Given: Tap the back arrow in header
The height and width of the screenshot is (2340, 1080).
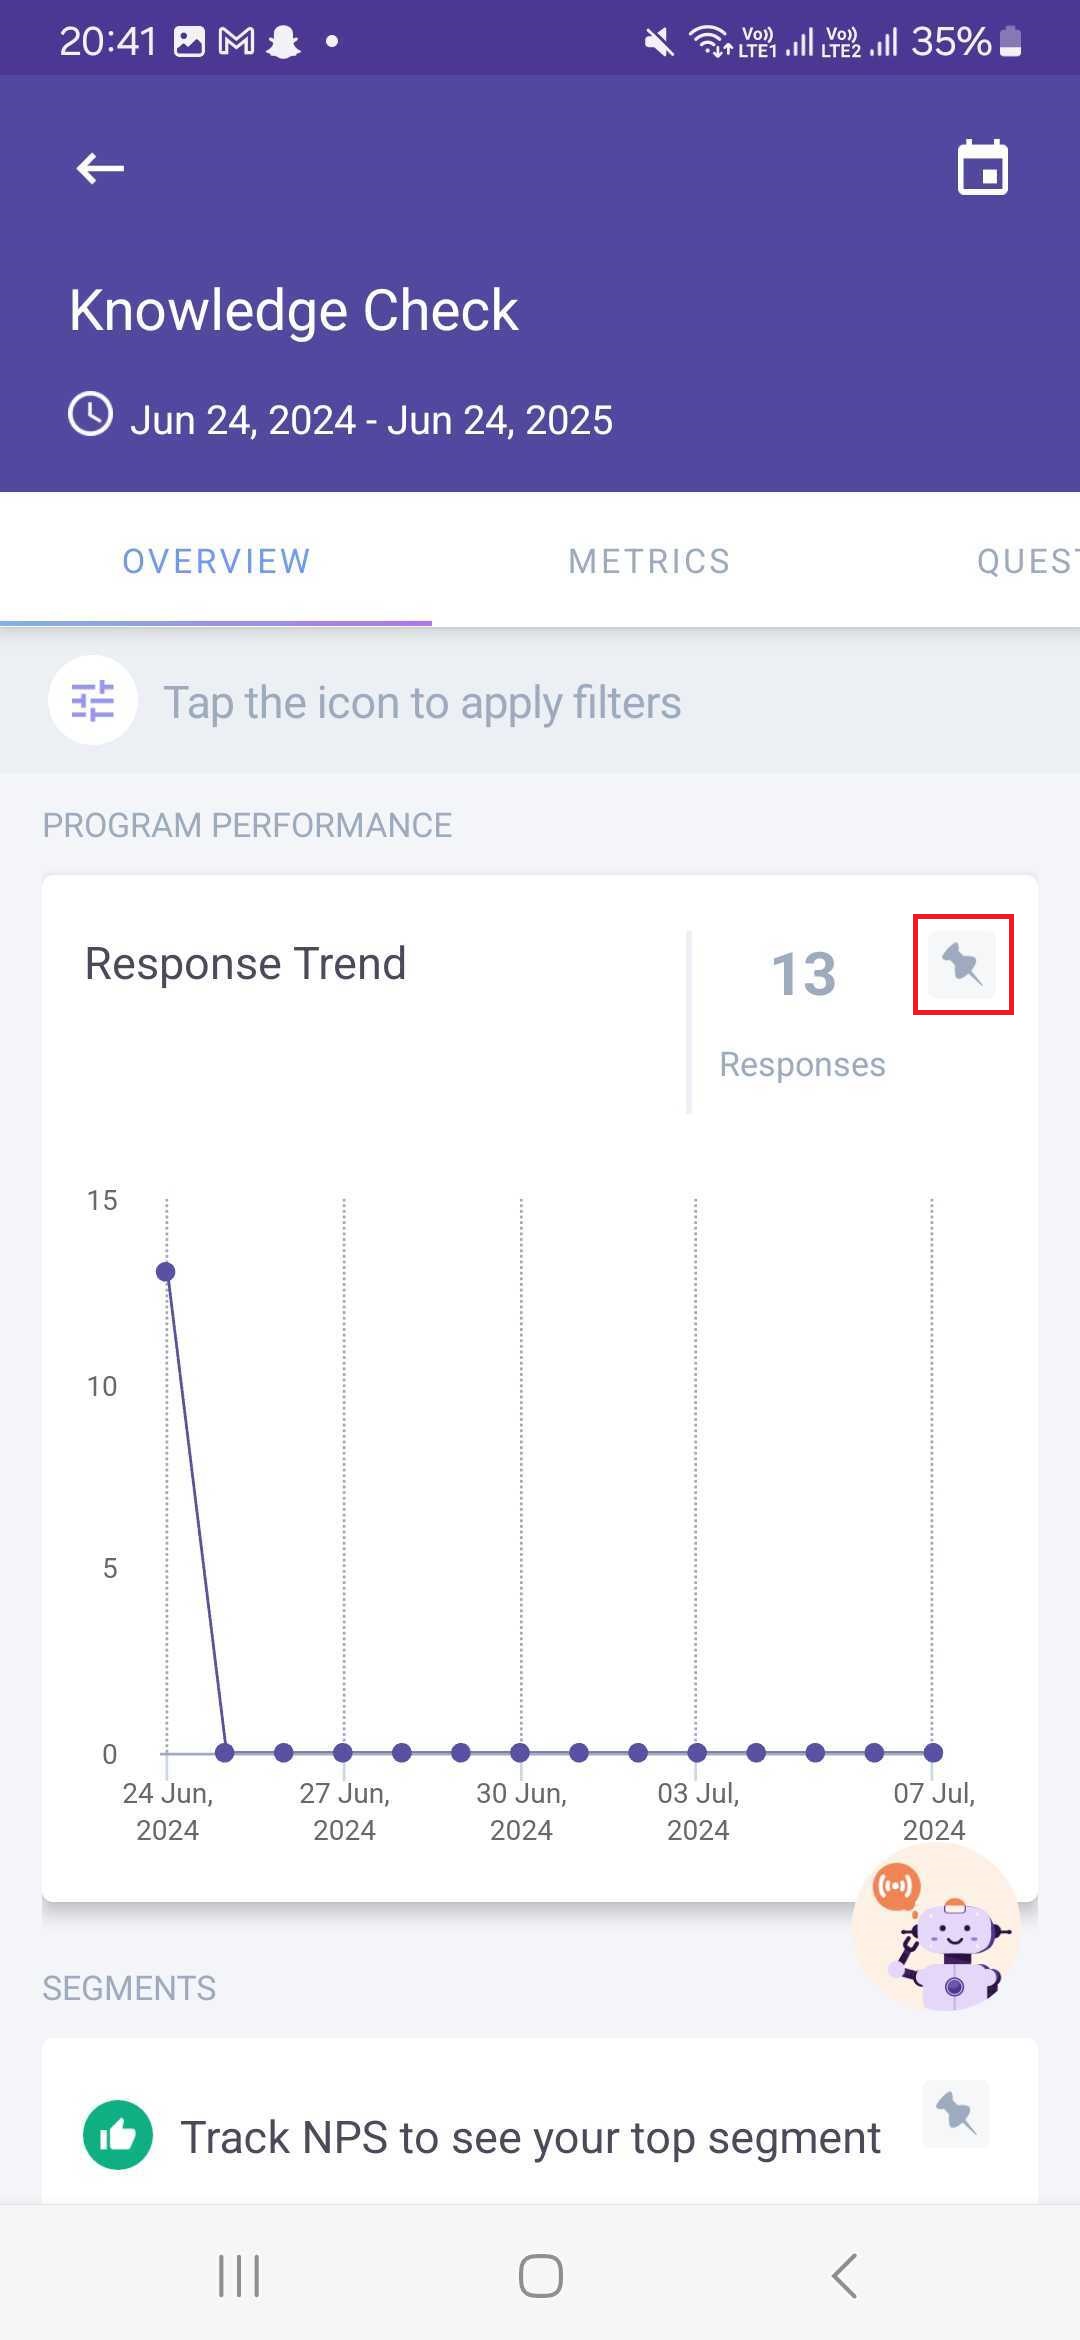Looking at the screenshot, I should [100, 168].
